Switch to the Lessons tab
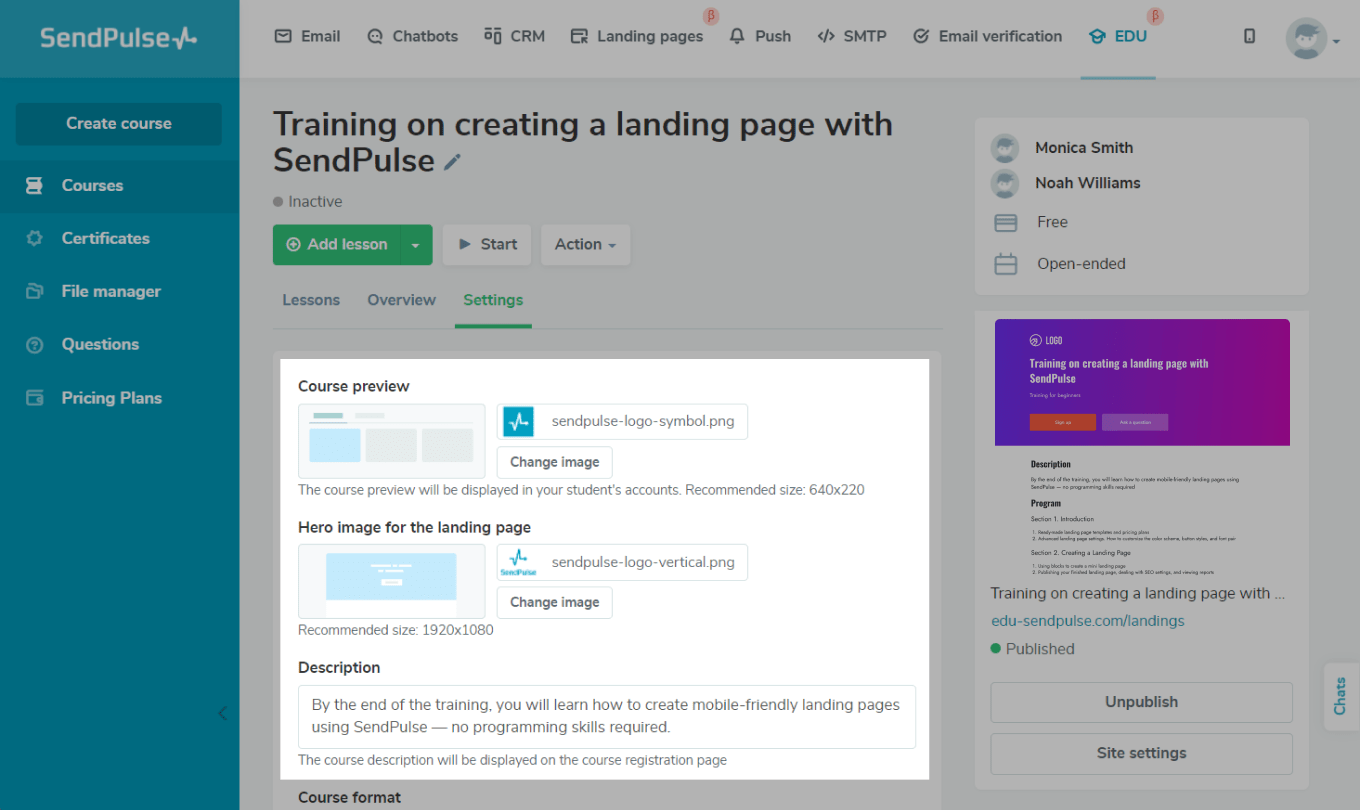The height and width of the screenshot is (810, 1360). pos(311,300)
